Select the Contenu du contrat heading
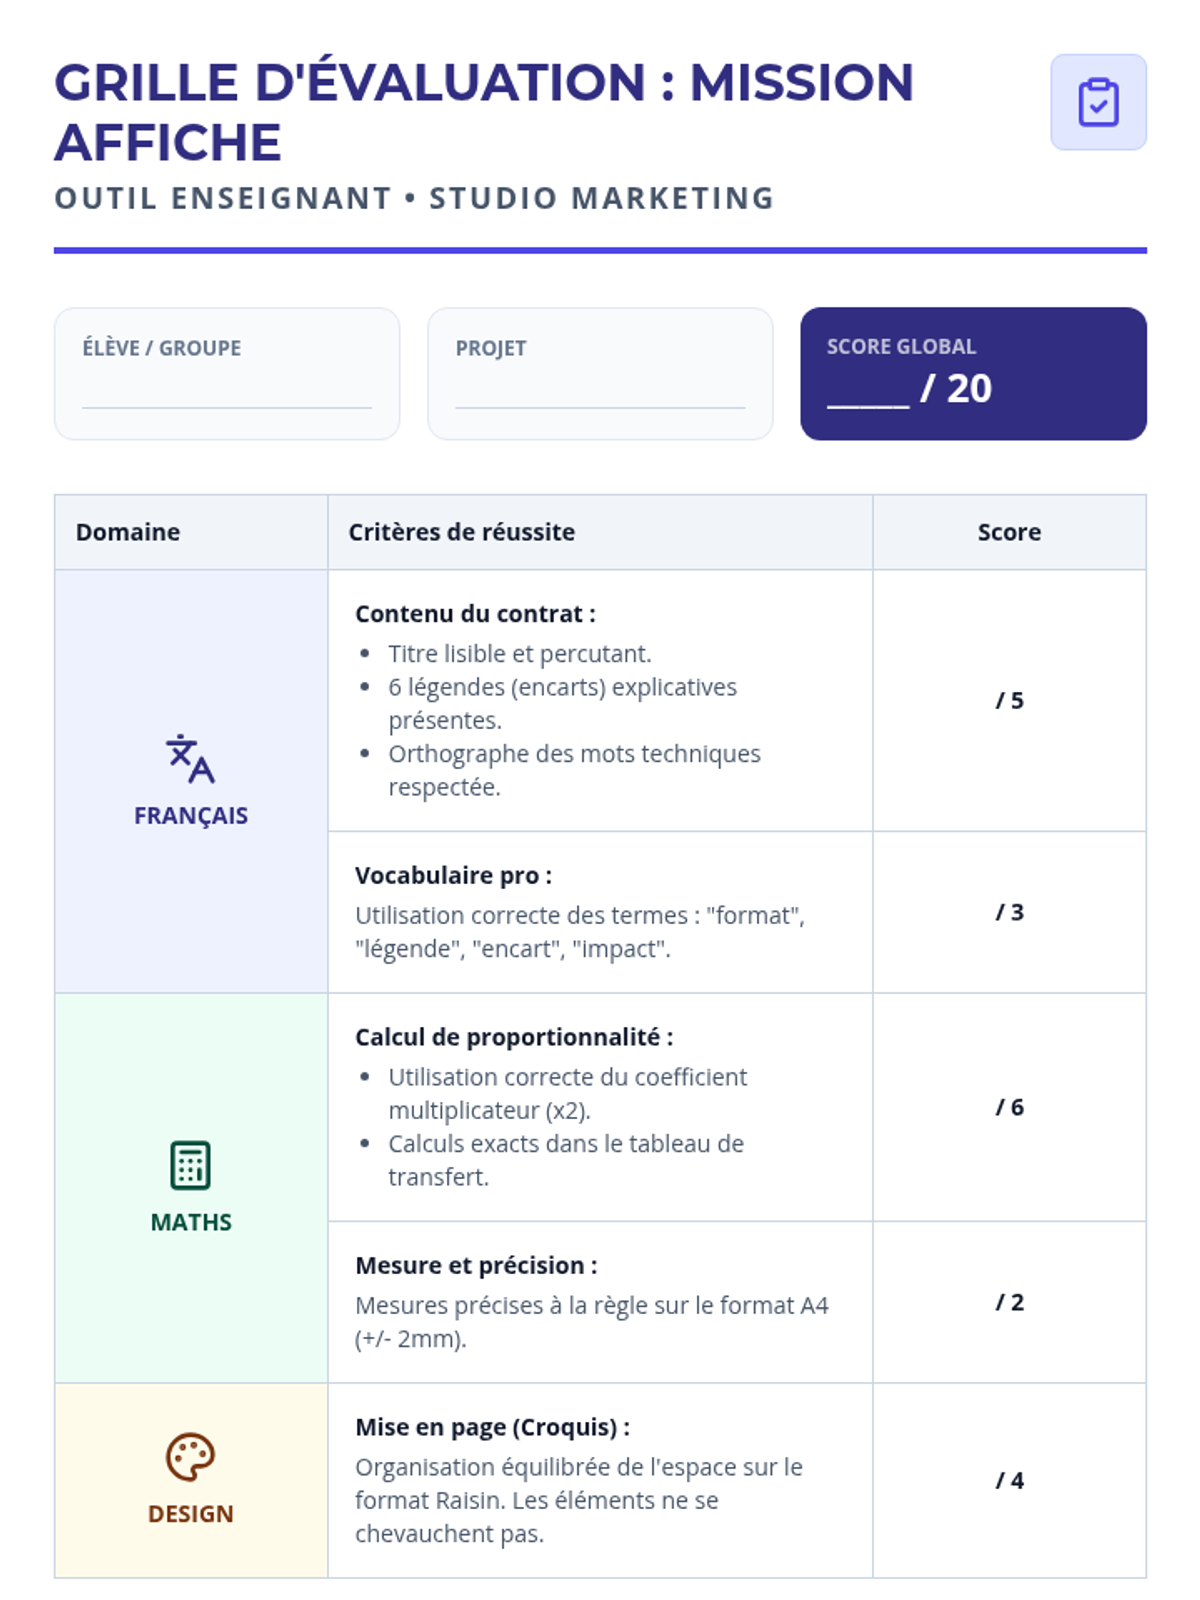Screen dimensions: 1200x1600 click(x=475, y=614)
